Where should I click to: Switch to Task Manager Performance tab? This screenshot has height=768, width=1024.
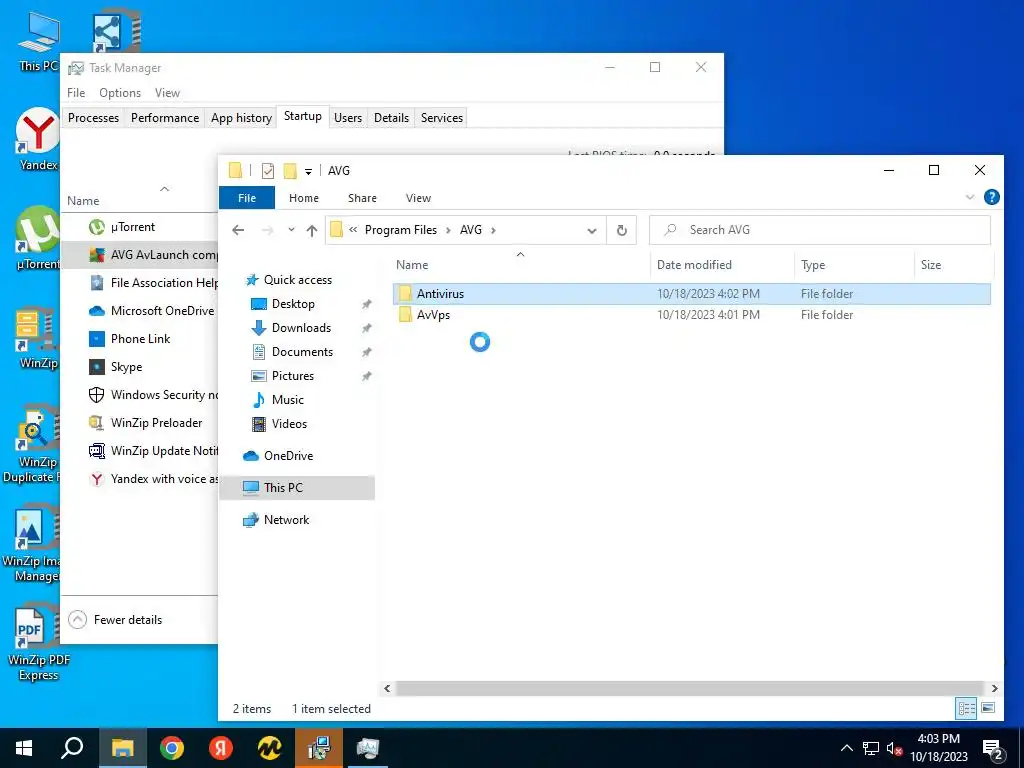(x=165, y=118)
